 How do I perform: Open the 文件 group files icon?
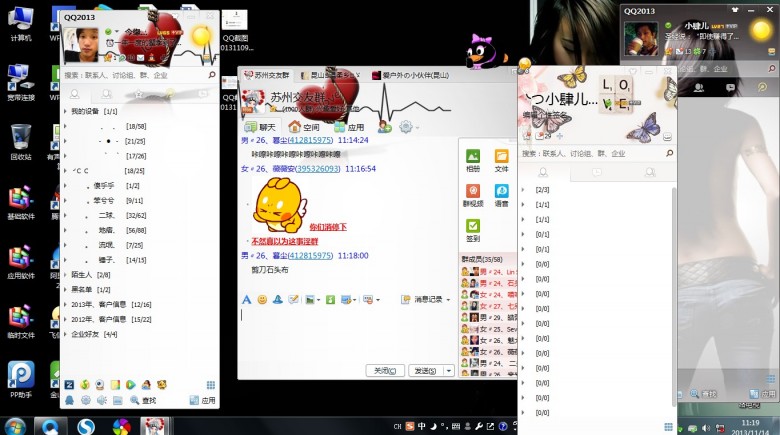[x=501, y=160]
